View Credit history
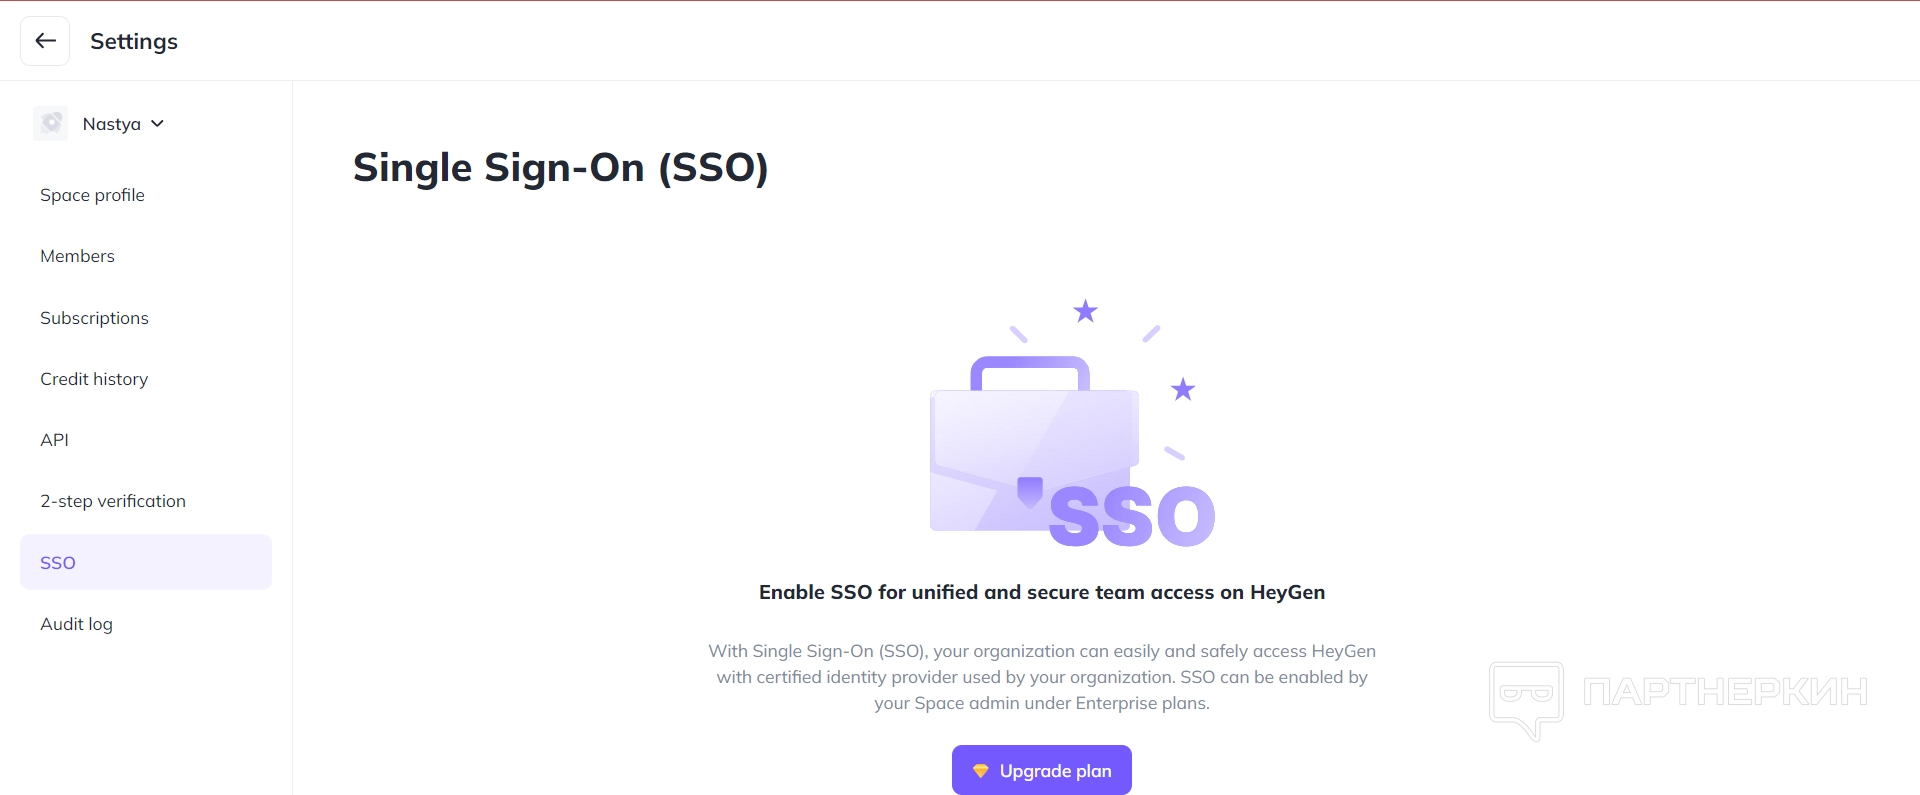The image size is (1920, 795). [94, 379]
